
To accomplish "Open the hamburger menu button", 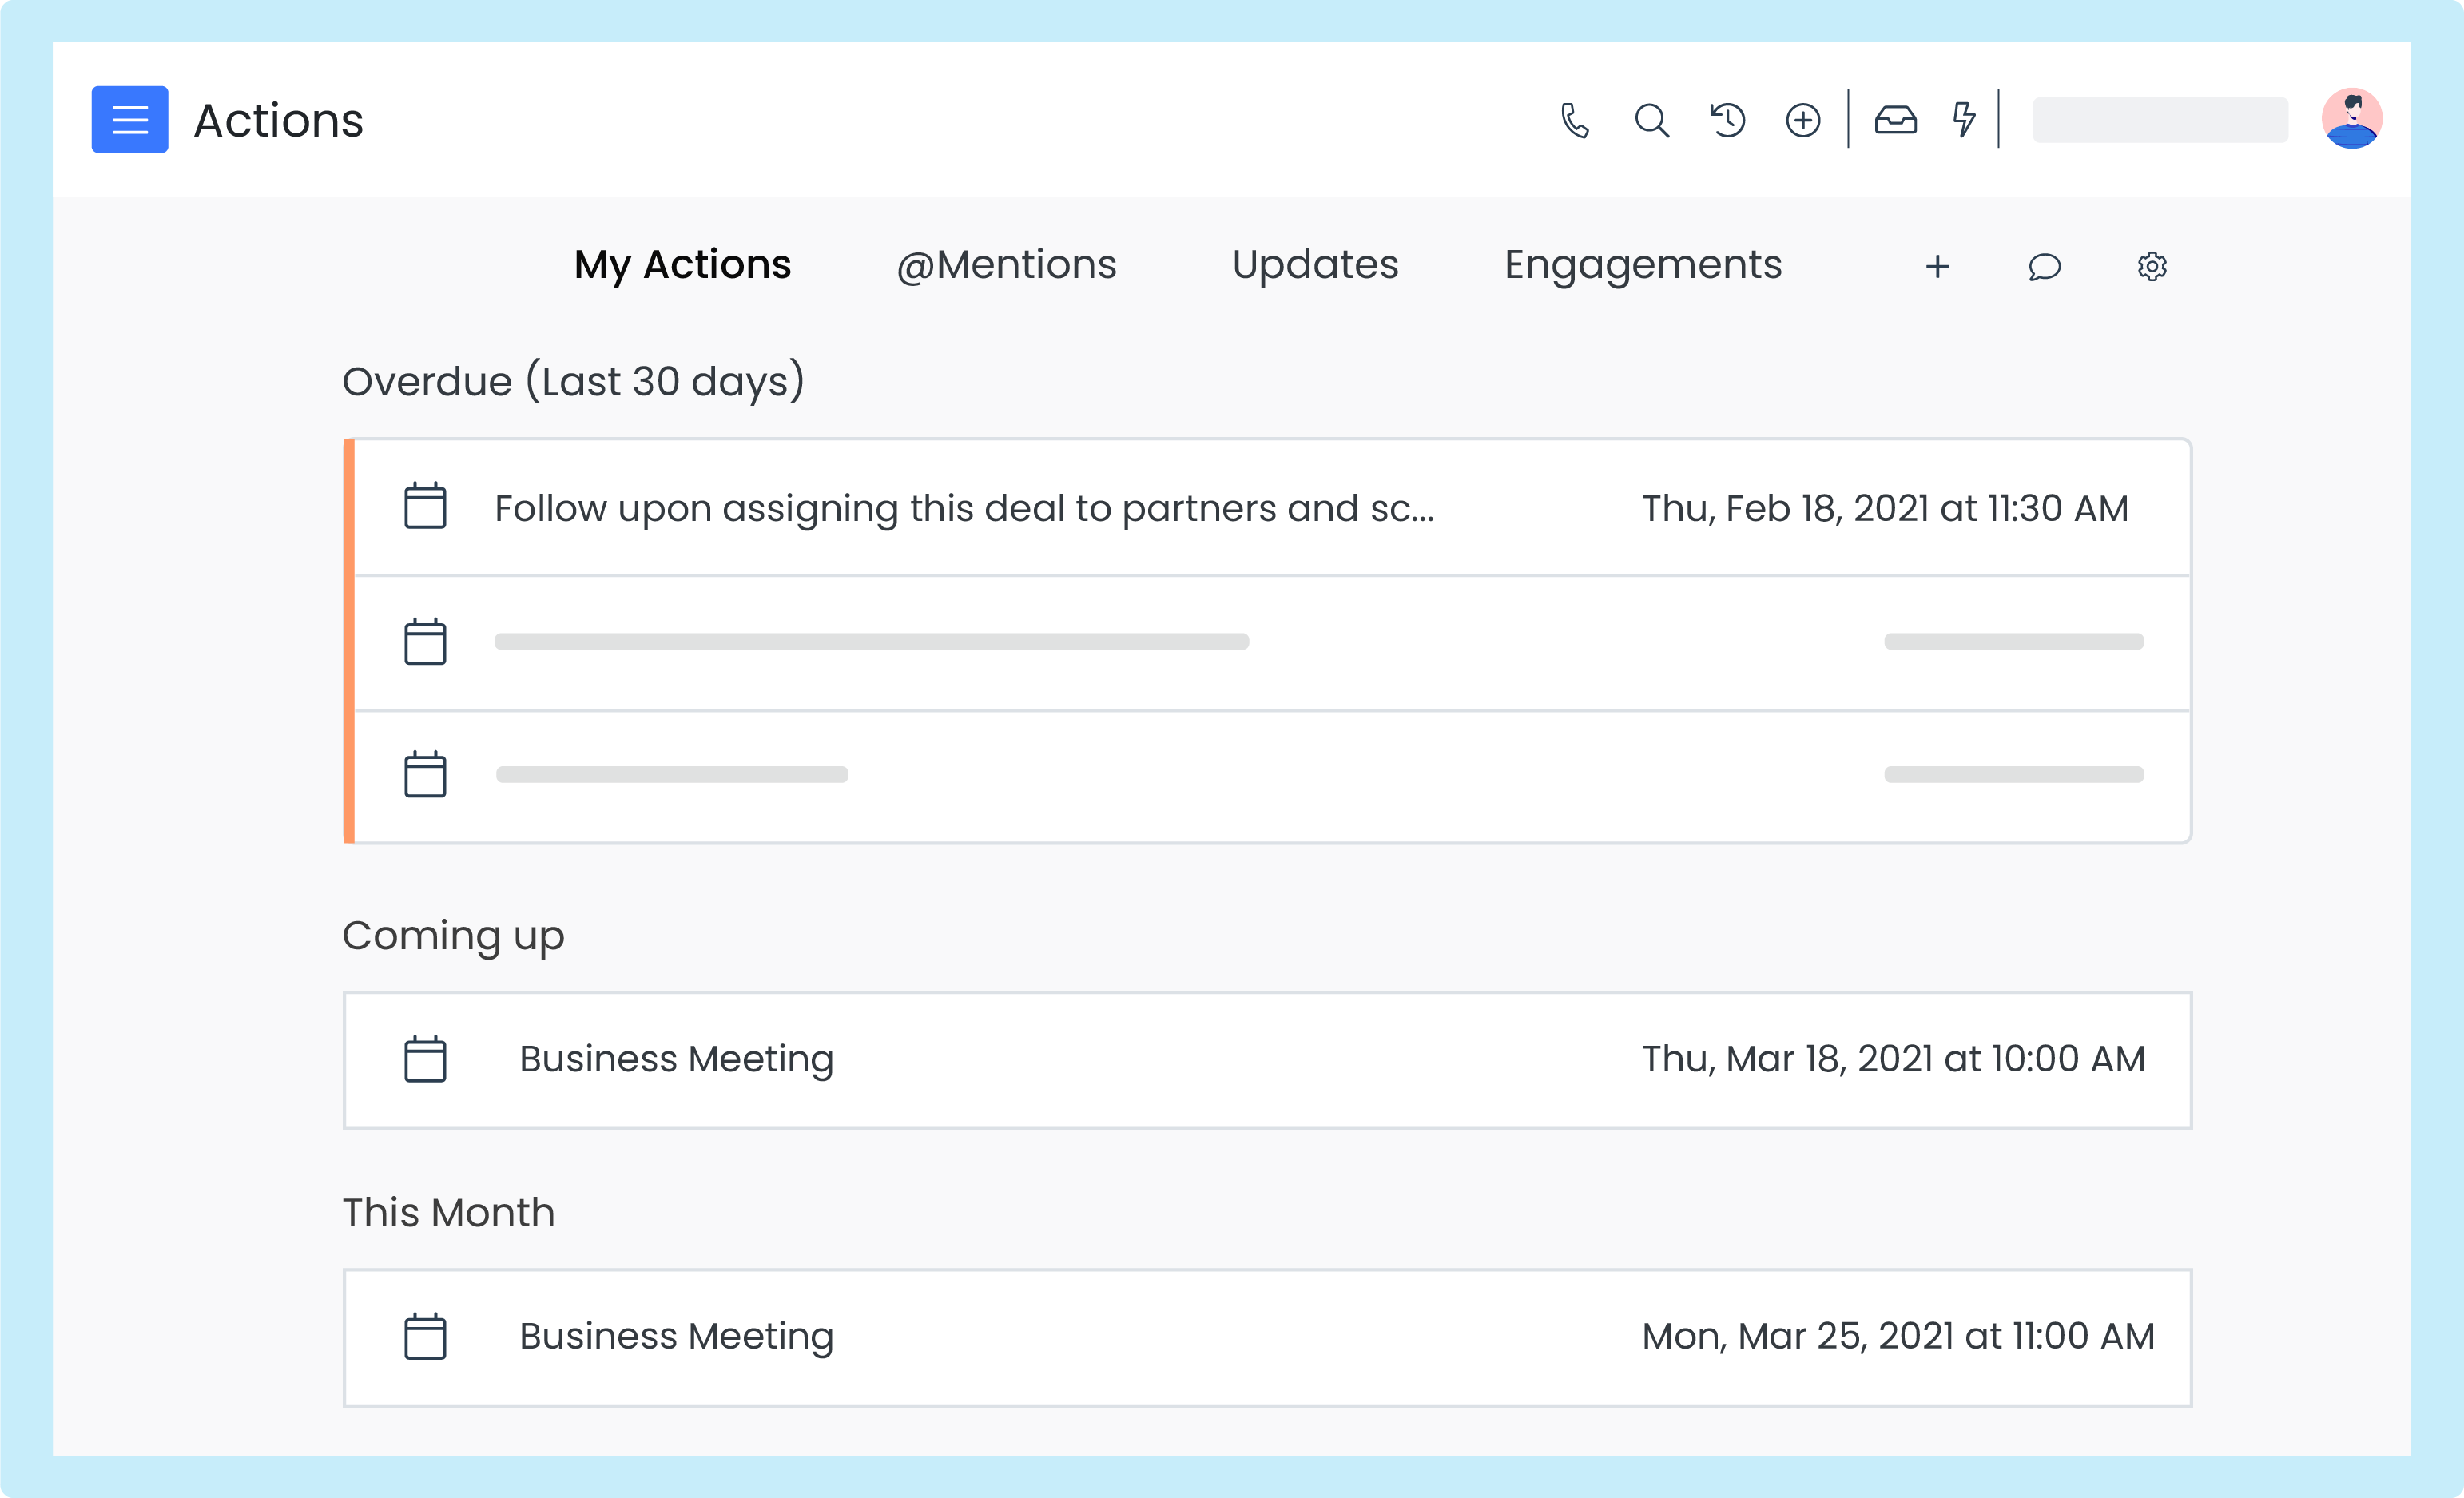I will pyautogui.click(x=130, y=120).
